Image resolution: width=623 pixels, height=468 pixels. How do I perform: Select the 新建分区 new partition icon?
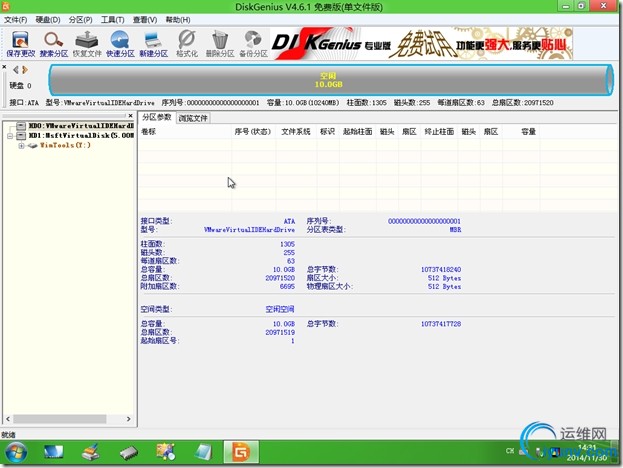(x=153, y=44)
